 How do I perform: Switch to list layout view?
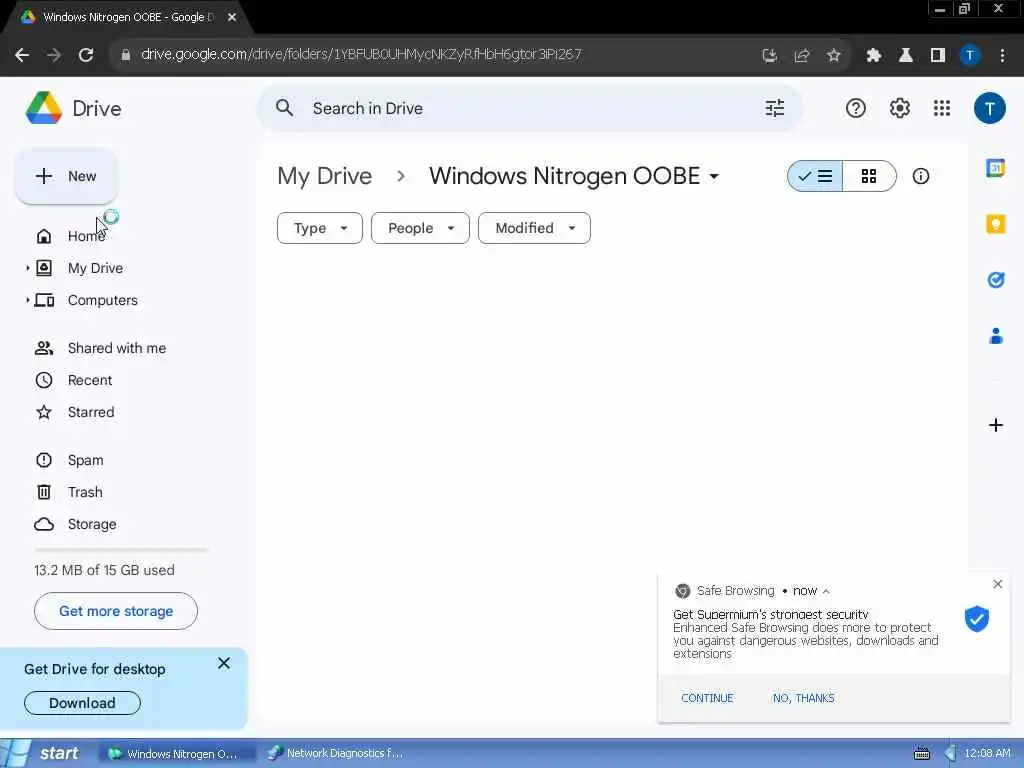click(x=815, y=176)
